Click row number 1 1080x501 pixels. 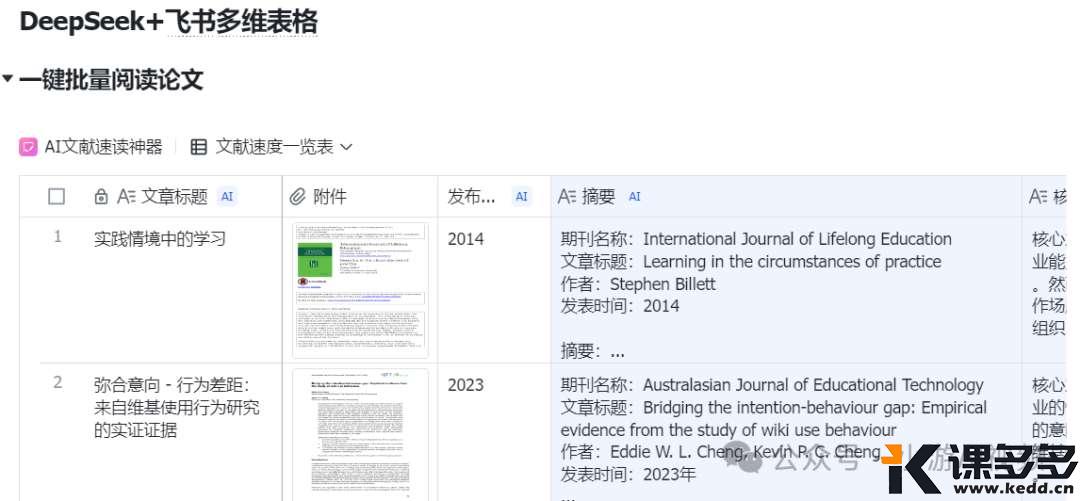[58, 236]
